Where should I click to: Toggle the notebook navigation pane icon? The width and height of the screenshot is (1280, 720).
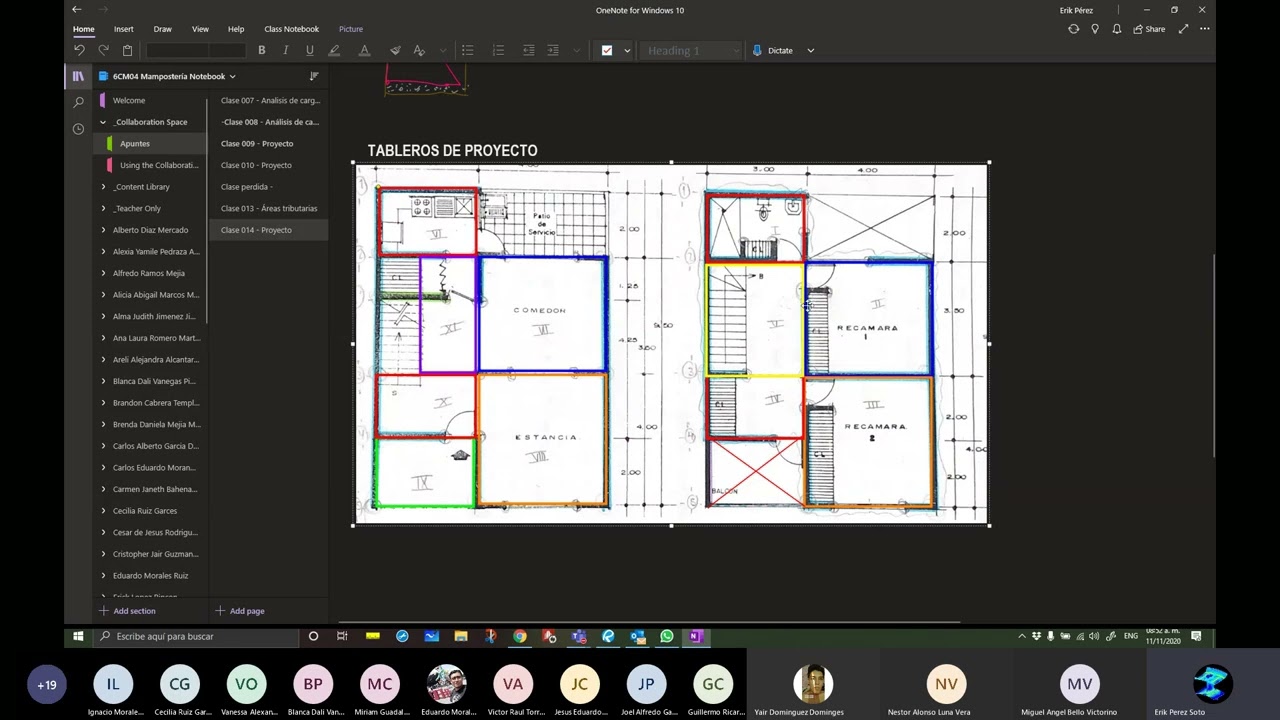click(78, 76)
